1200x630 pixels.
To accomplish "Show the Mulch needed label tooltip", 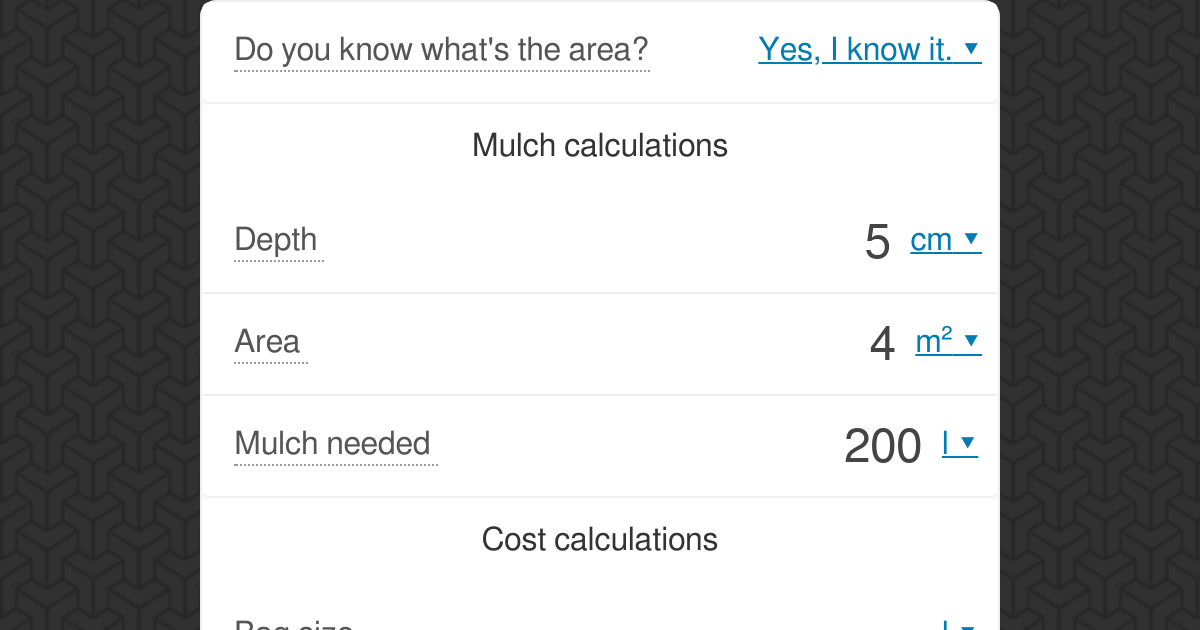I will [x=335, y=444].
